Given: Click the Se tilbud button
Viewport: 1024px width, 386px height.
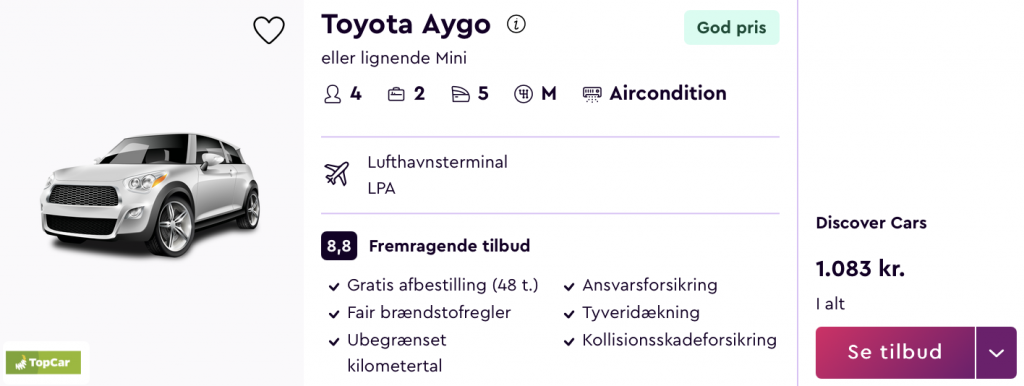Looking at the screenshot, I should [x=895, y=353].
